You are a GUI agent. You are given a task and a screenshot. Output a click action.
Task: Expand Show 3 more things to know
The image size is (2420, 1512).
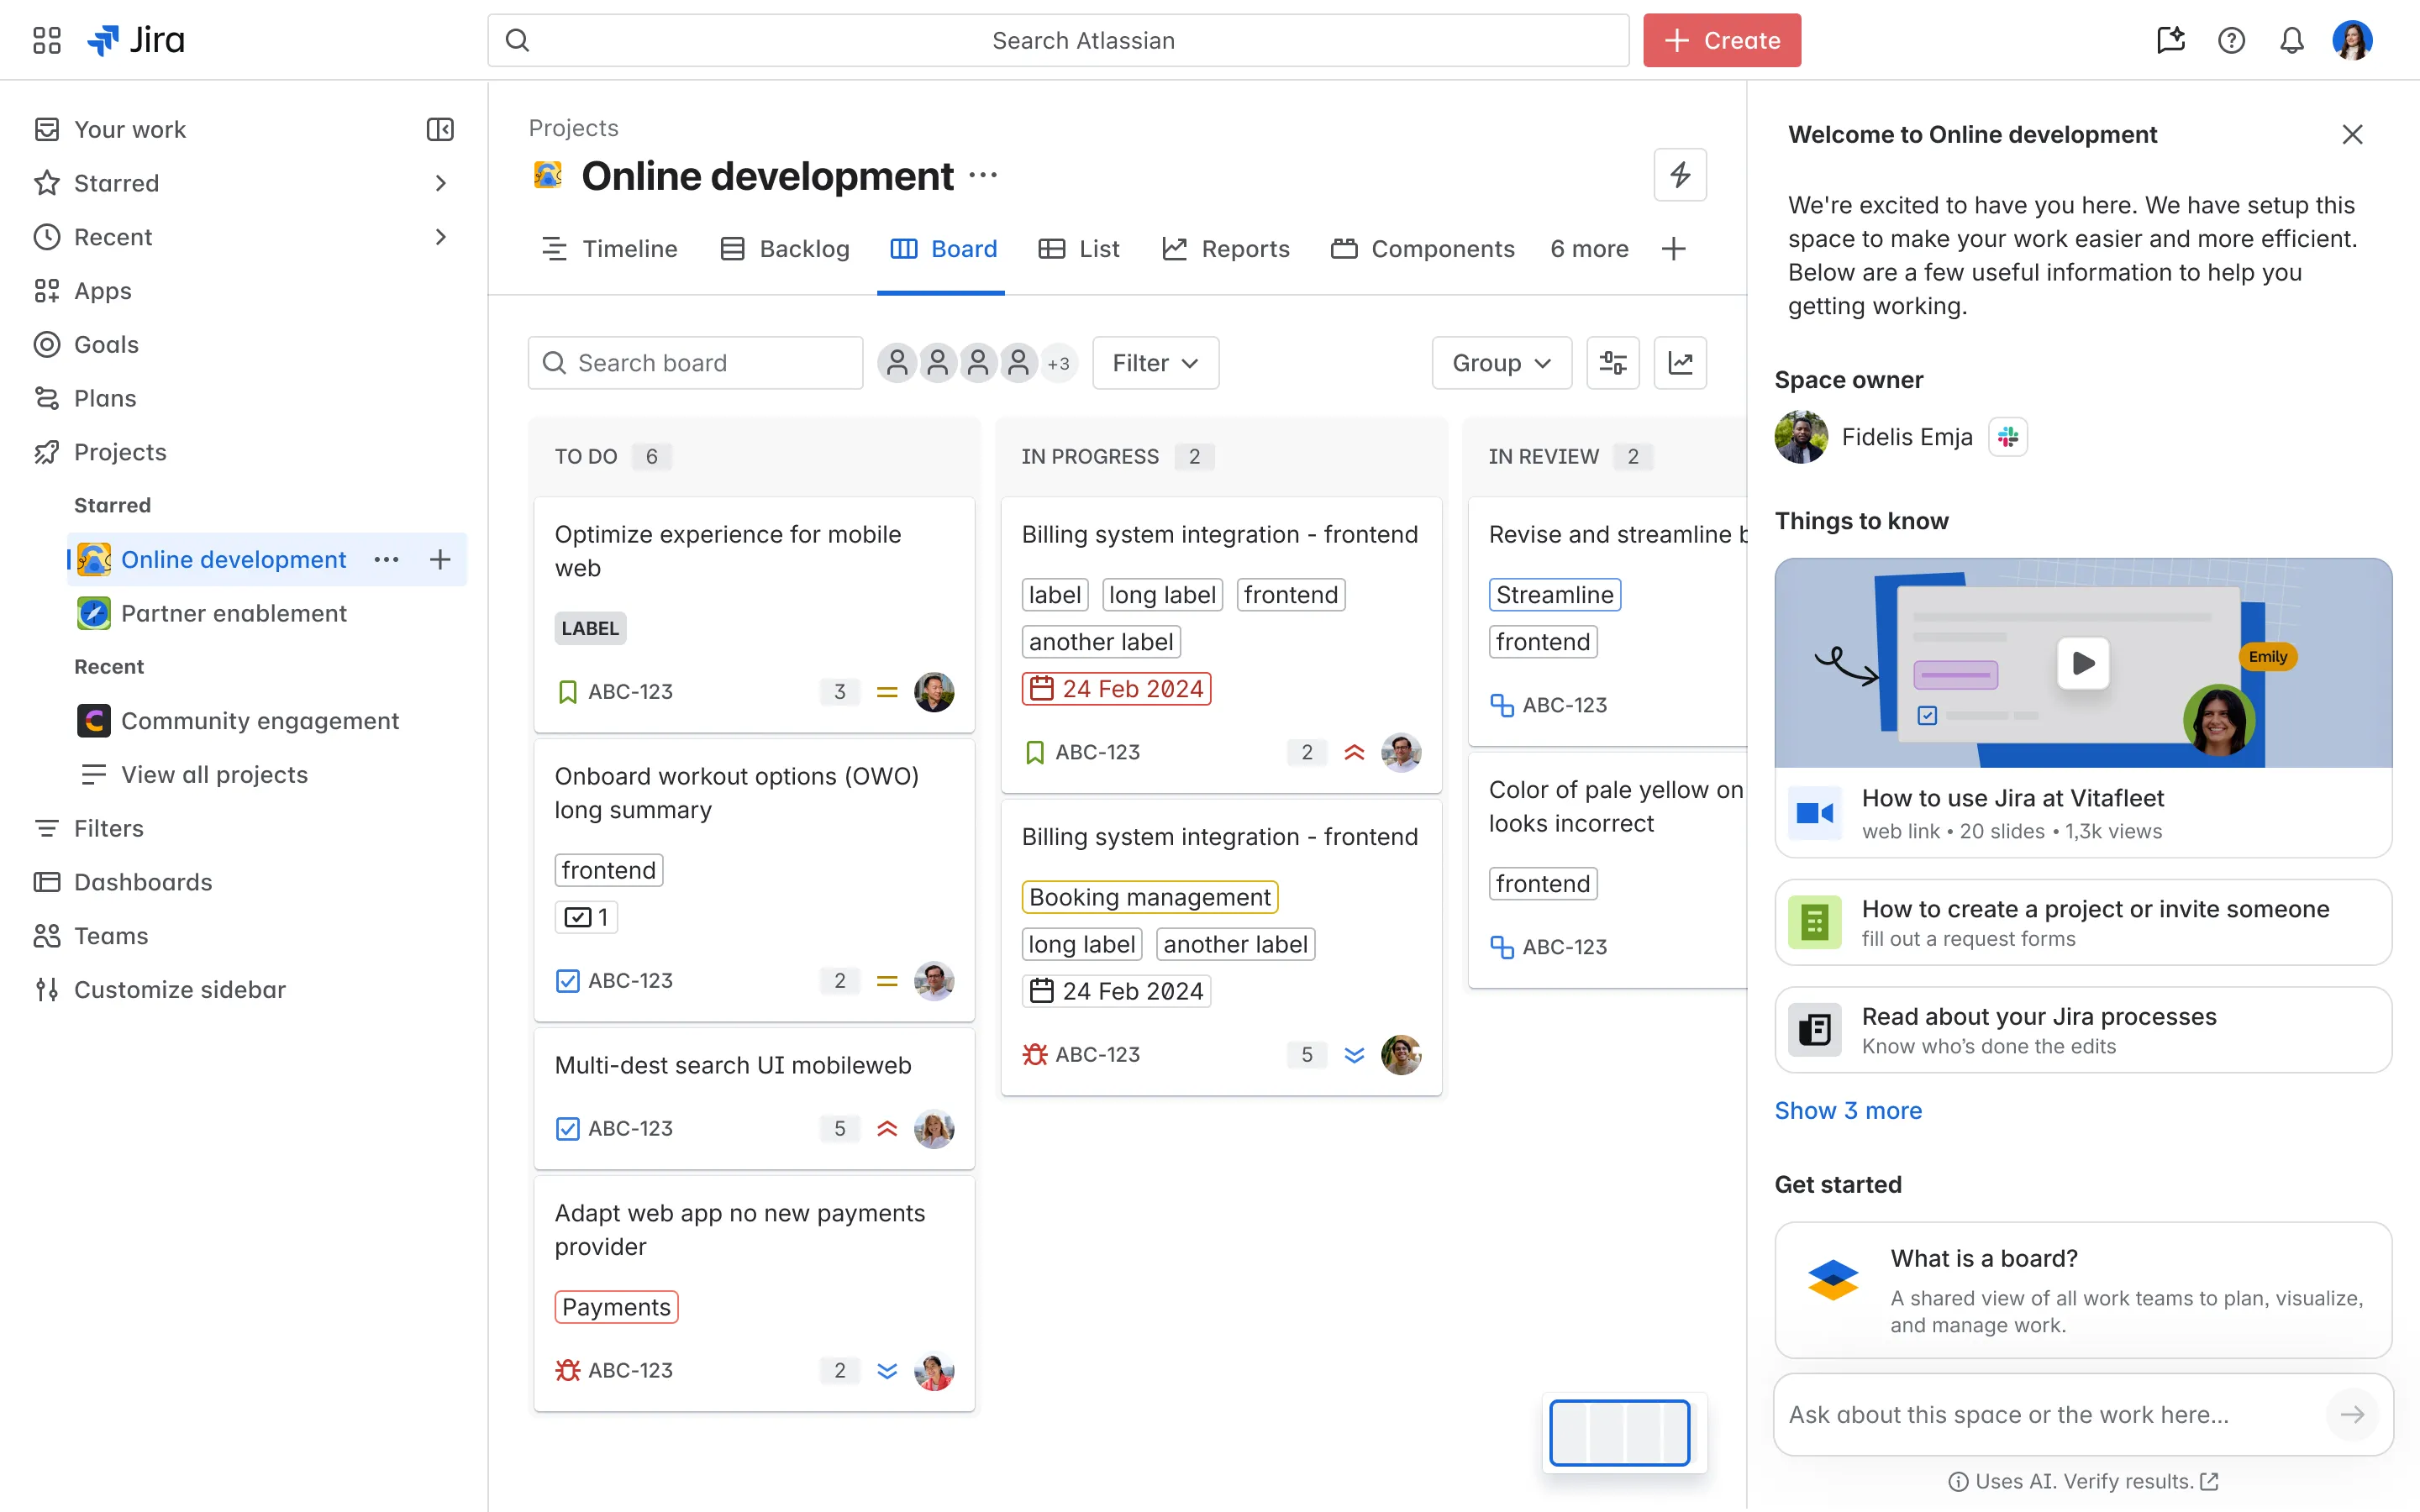pos(1848,1111)
